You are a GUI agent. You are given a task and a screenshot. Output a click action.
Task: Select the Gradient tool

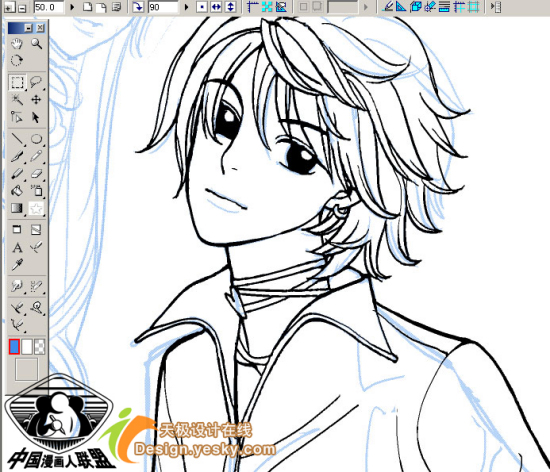(x=16, y=208)
